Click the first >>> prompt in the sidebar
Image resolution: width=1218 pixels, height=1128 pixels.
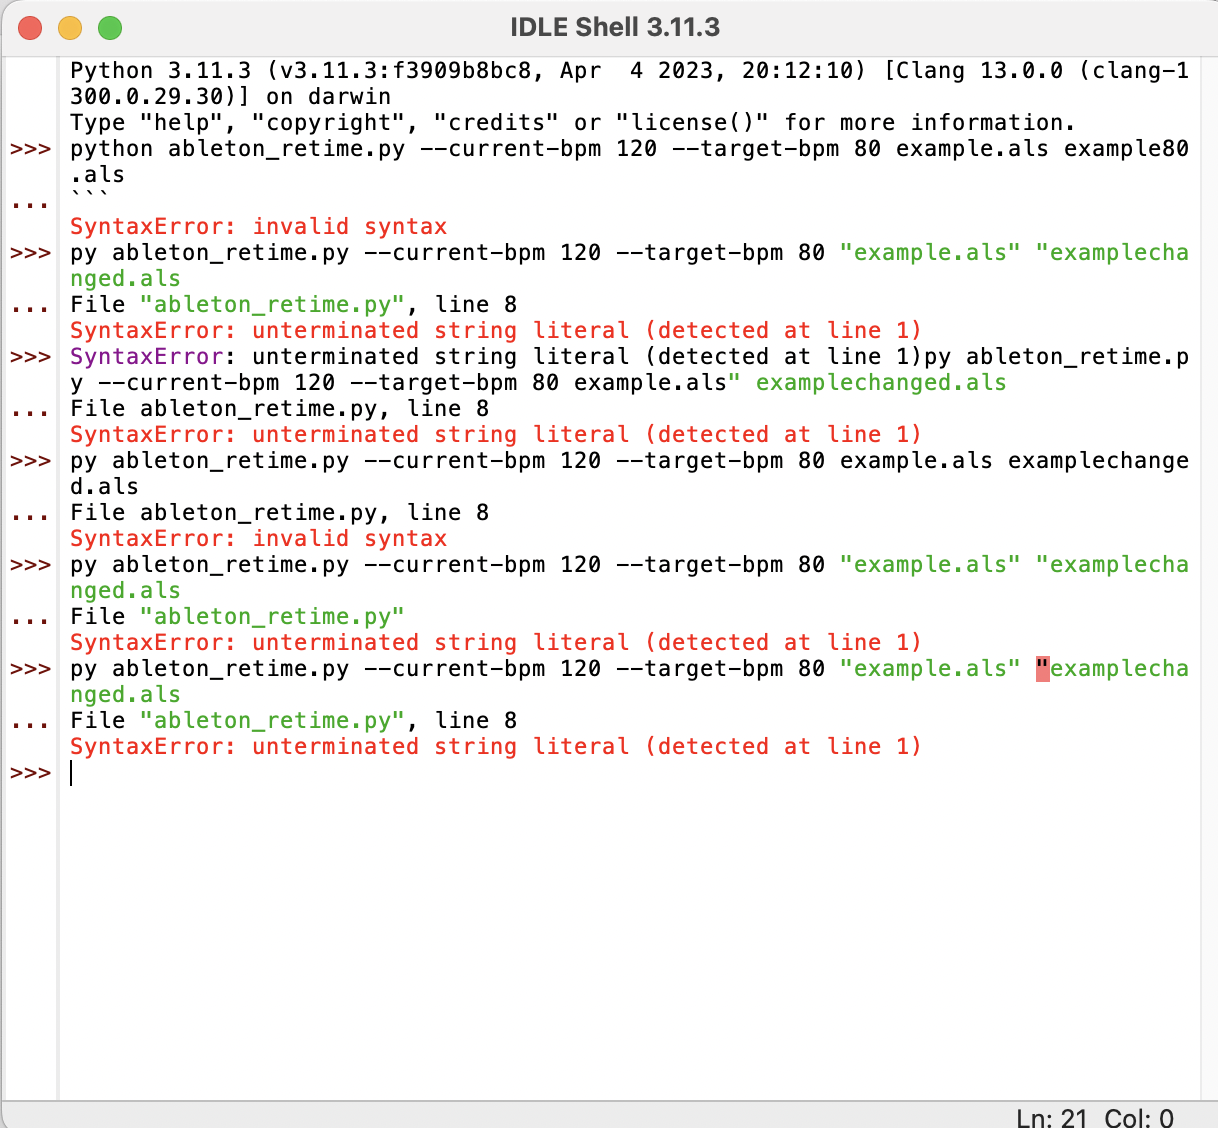click(x=31, y=148)
